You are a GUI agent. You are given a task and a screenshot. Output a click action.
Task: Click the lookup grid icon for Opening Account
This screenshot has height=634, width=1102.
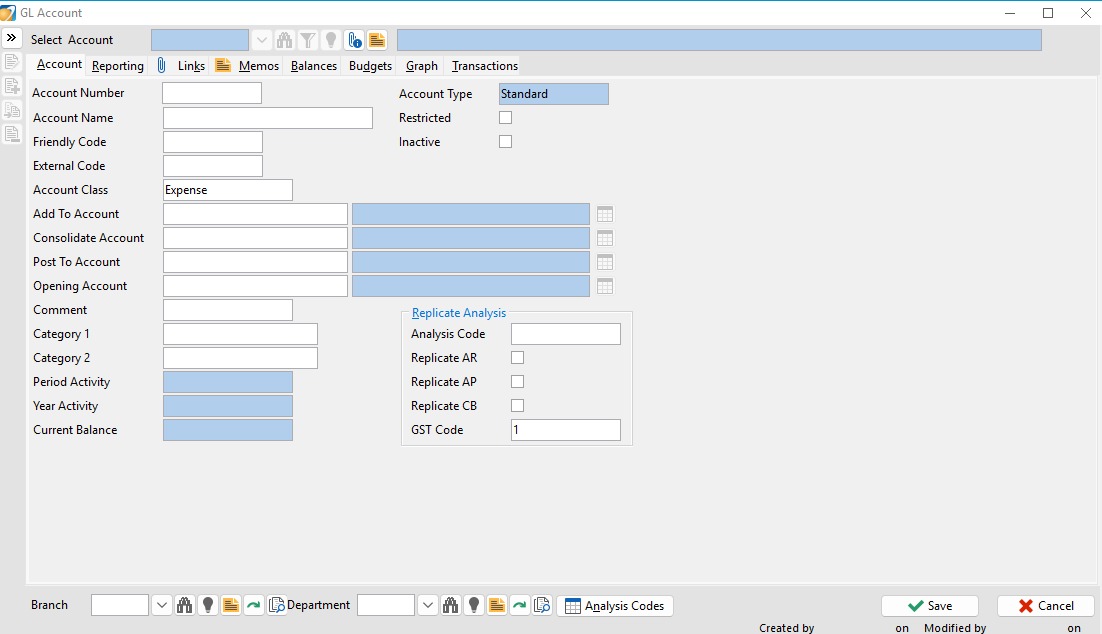(x=604, y=286)
